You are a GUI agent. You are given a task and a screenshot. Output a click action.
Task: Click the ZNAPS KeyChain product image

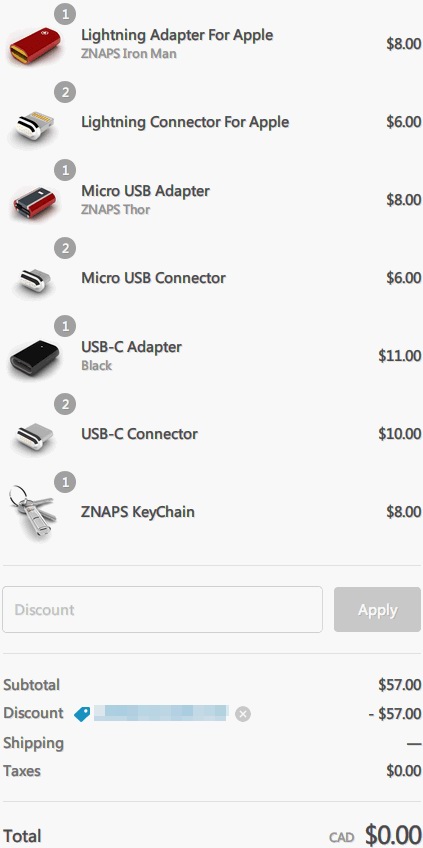[34, 512]
